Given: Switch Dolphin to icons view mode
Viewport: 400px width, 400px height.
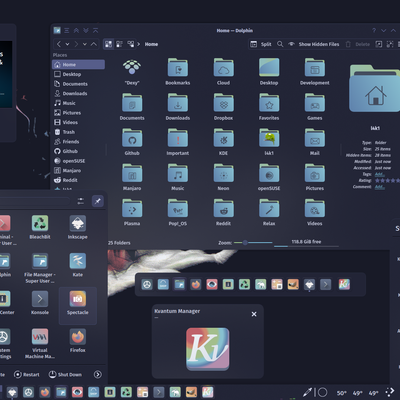Looking at the screenshot, I should point(108,44).
